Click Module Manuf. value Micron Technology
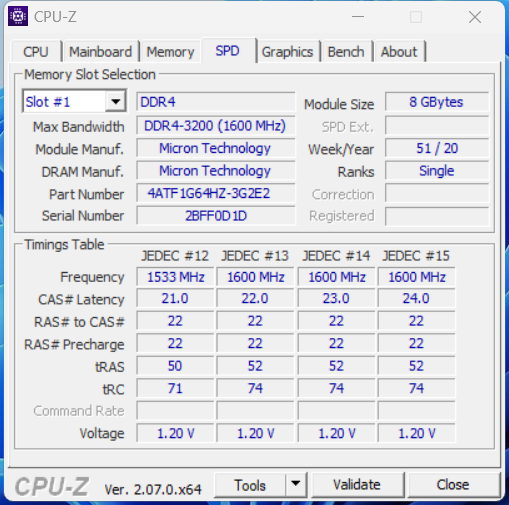This screenshot has height=505, width=509. [216, 148]
